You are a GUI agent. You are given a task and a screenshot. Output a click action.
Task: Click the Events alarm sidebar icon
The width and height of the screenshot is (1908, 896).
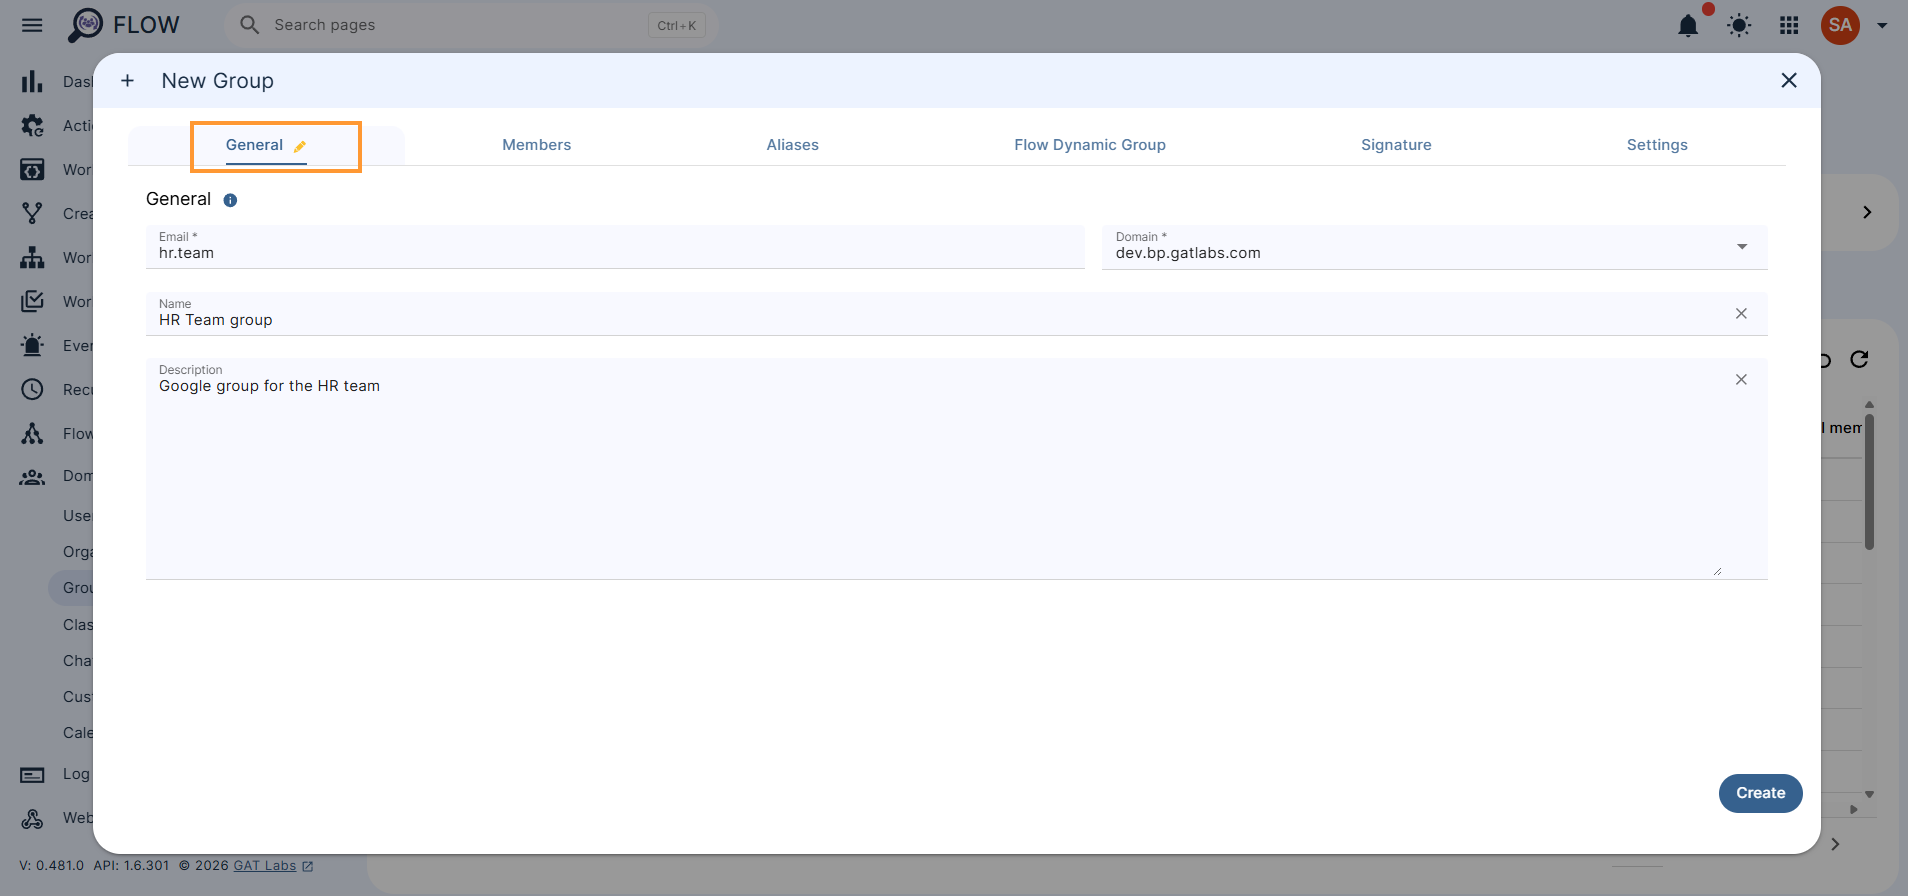click(32, 345)
